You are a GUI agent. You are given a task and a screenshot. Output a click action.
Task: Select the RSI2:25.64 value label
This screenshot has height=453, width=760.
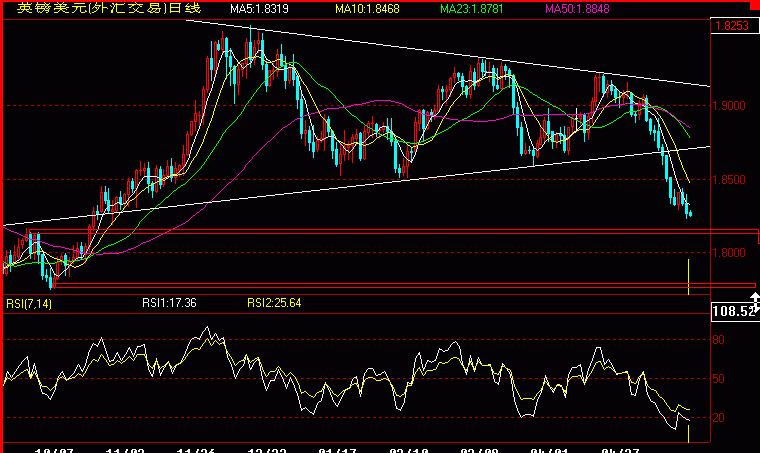click(x=274, y=303)
